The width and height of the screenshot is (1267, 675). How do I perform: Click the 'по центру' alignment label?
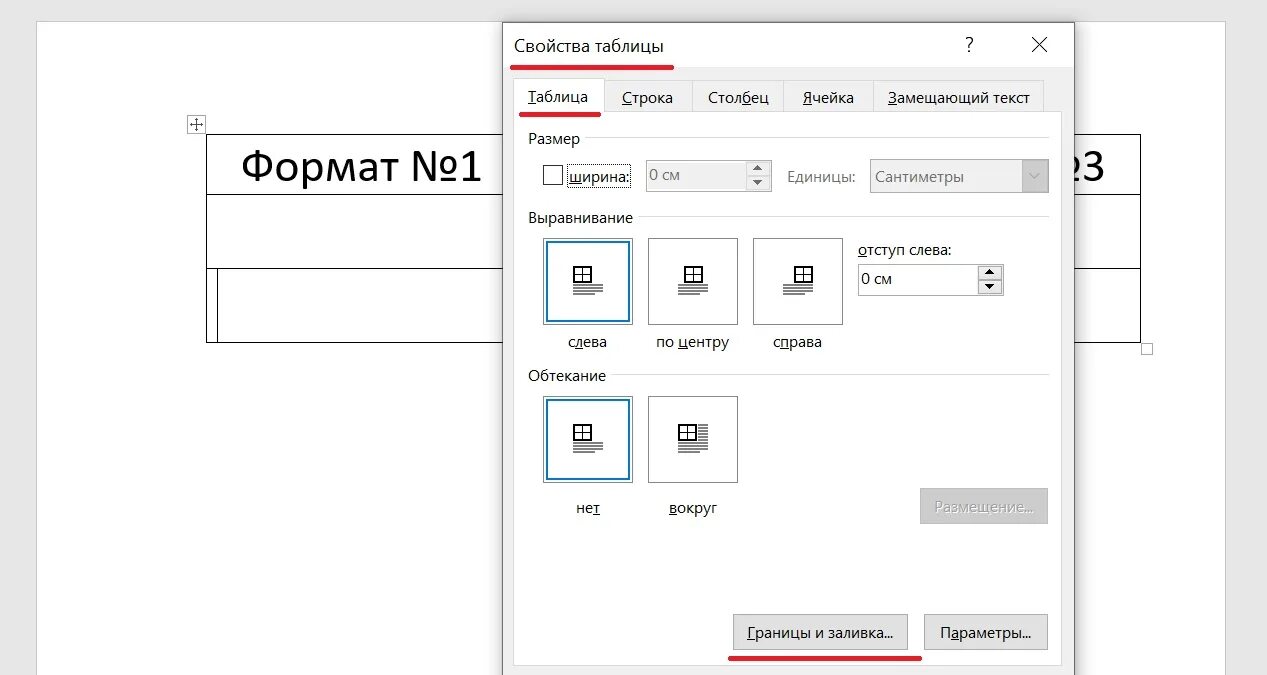click(x=692, y=342)
